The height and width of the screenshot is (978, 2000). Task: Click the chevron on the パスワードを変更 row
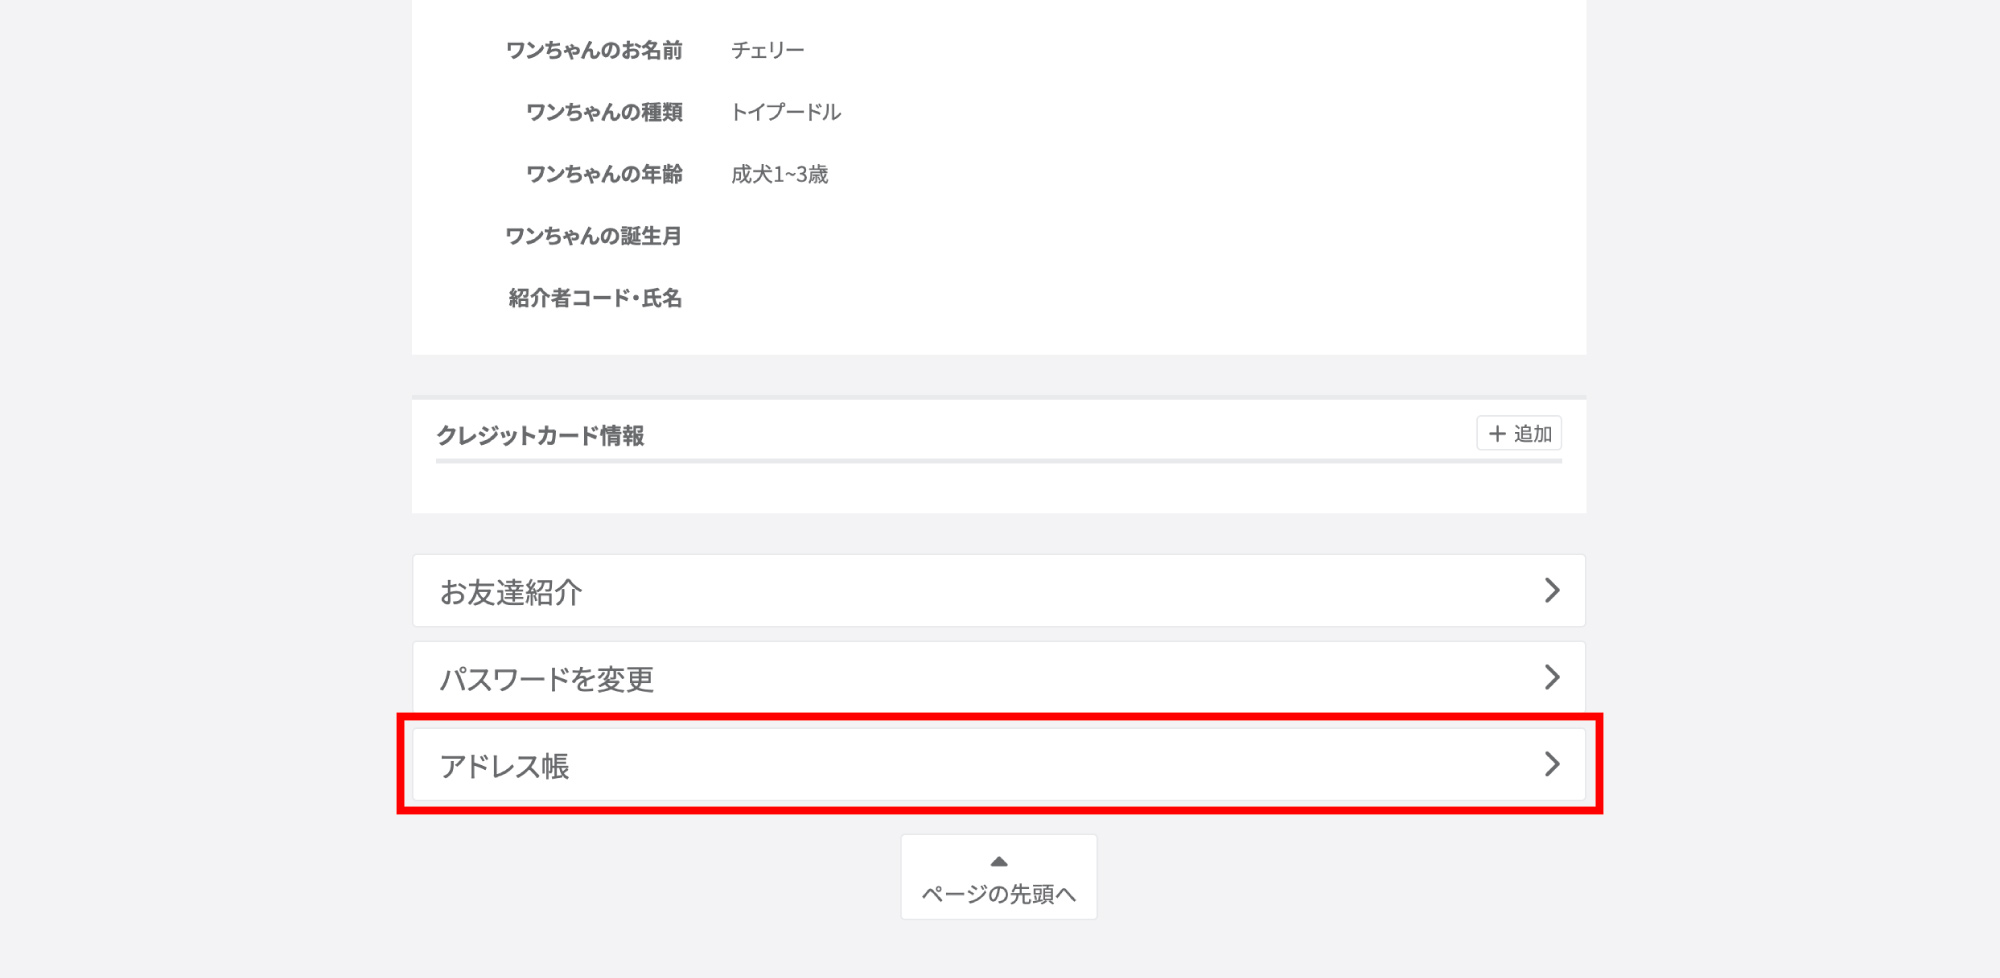click(1553, 677)
